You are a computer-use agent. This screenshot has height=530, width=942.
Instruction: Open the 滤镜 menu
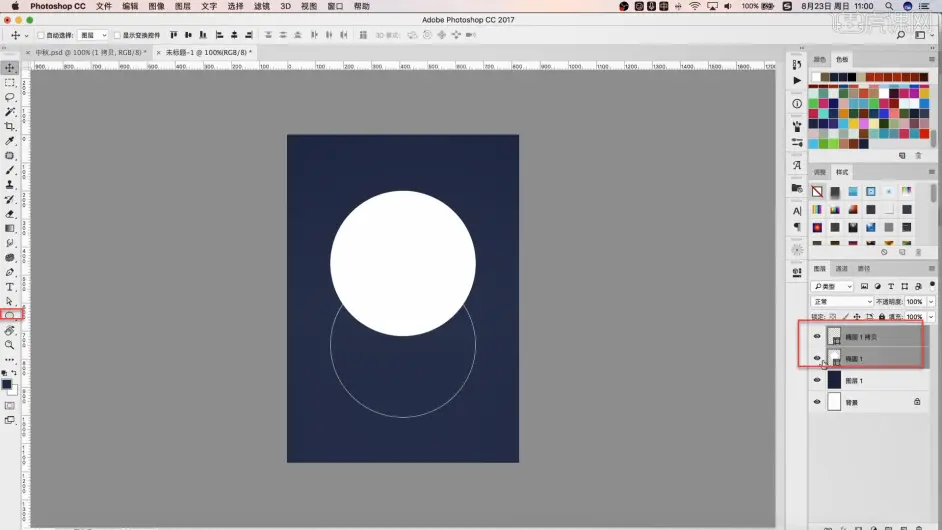tap(261, 6)
